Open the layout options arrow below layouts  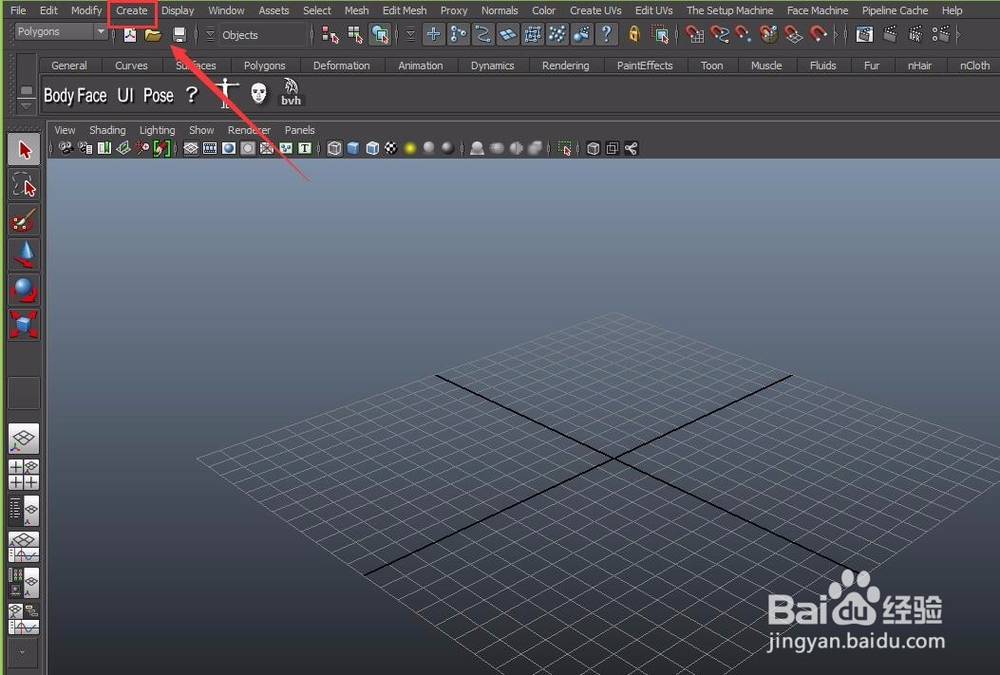(x=23, y=653)
